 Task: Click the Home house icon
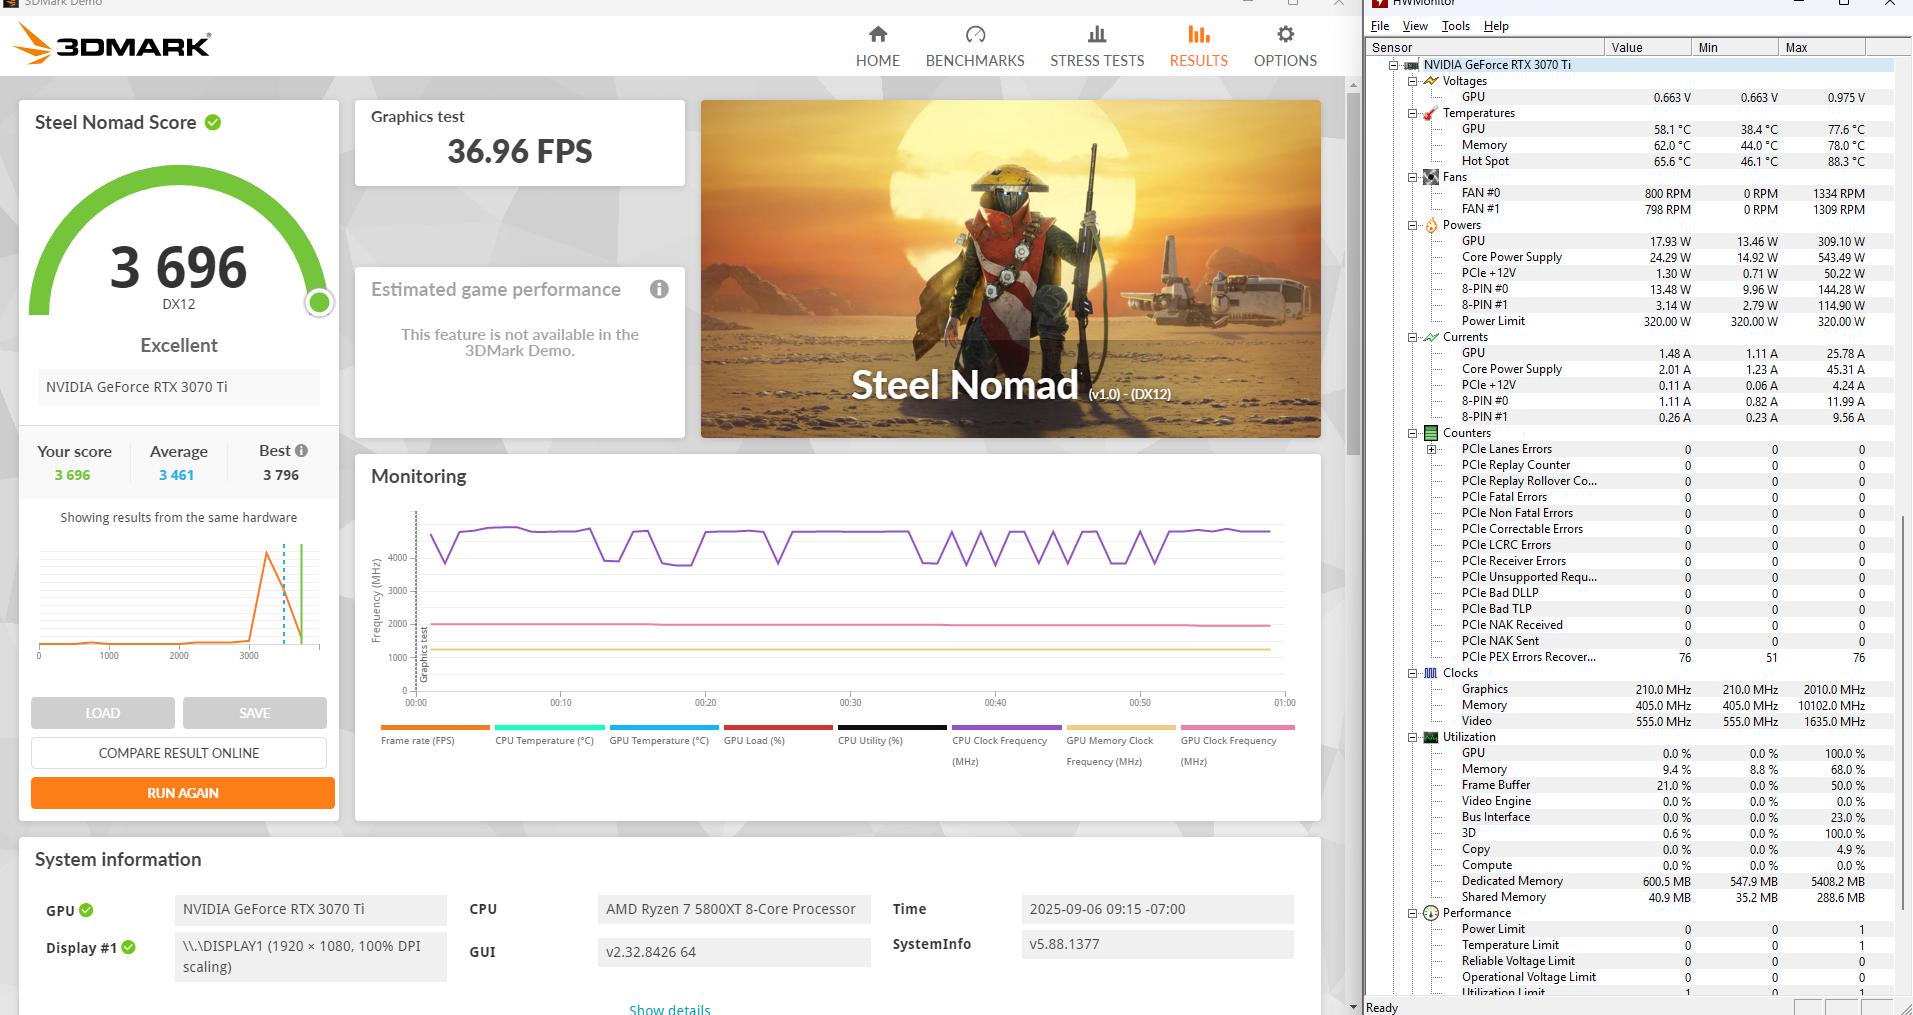(877, 34)
